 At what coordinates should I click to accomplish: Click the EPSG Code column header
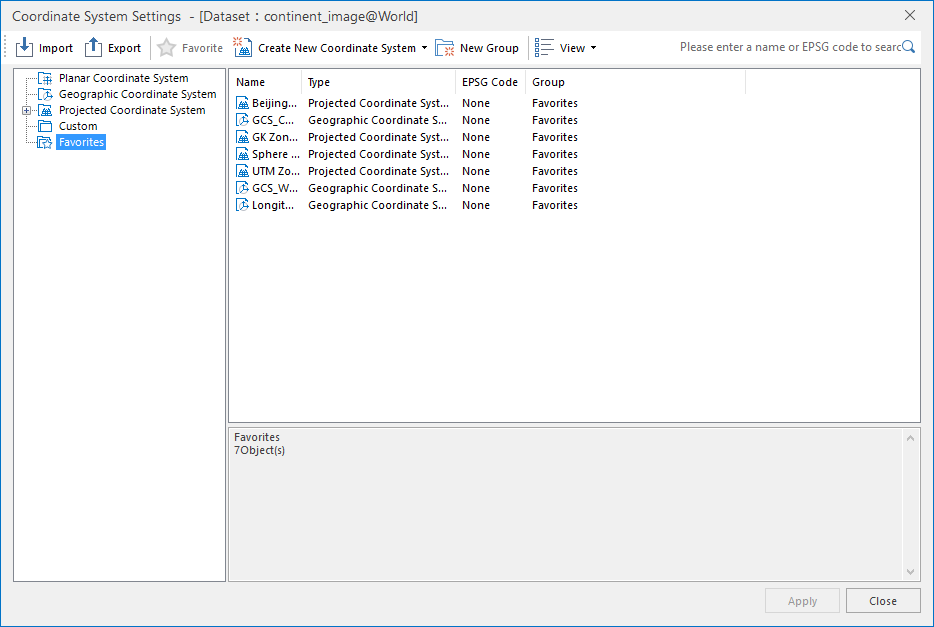(489, 82)
